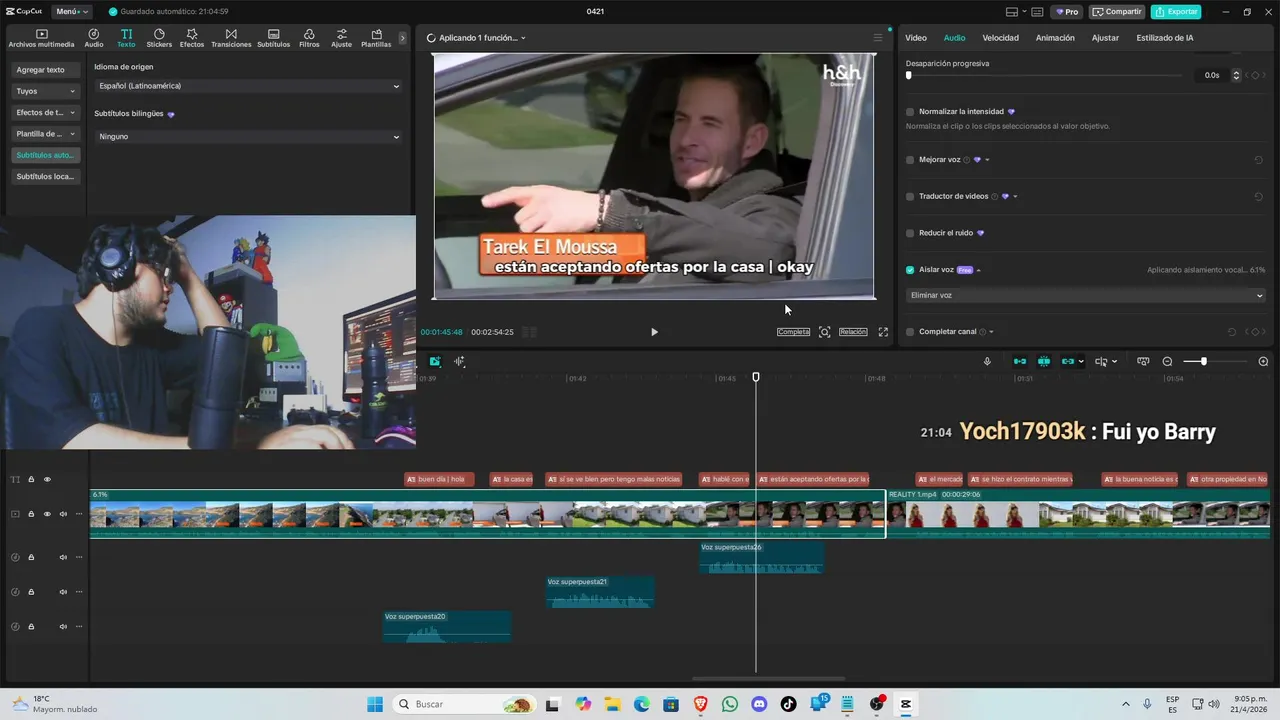Screen dimensions: 1280x720
Task: Open the preview player menu icon
Action: tap(878, 38)
